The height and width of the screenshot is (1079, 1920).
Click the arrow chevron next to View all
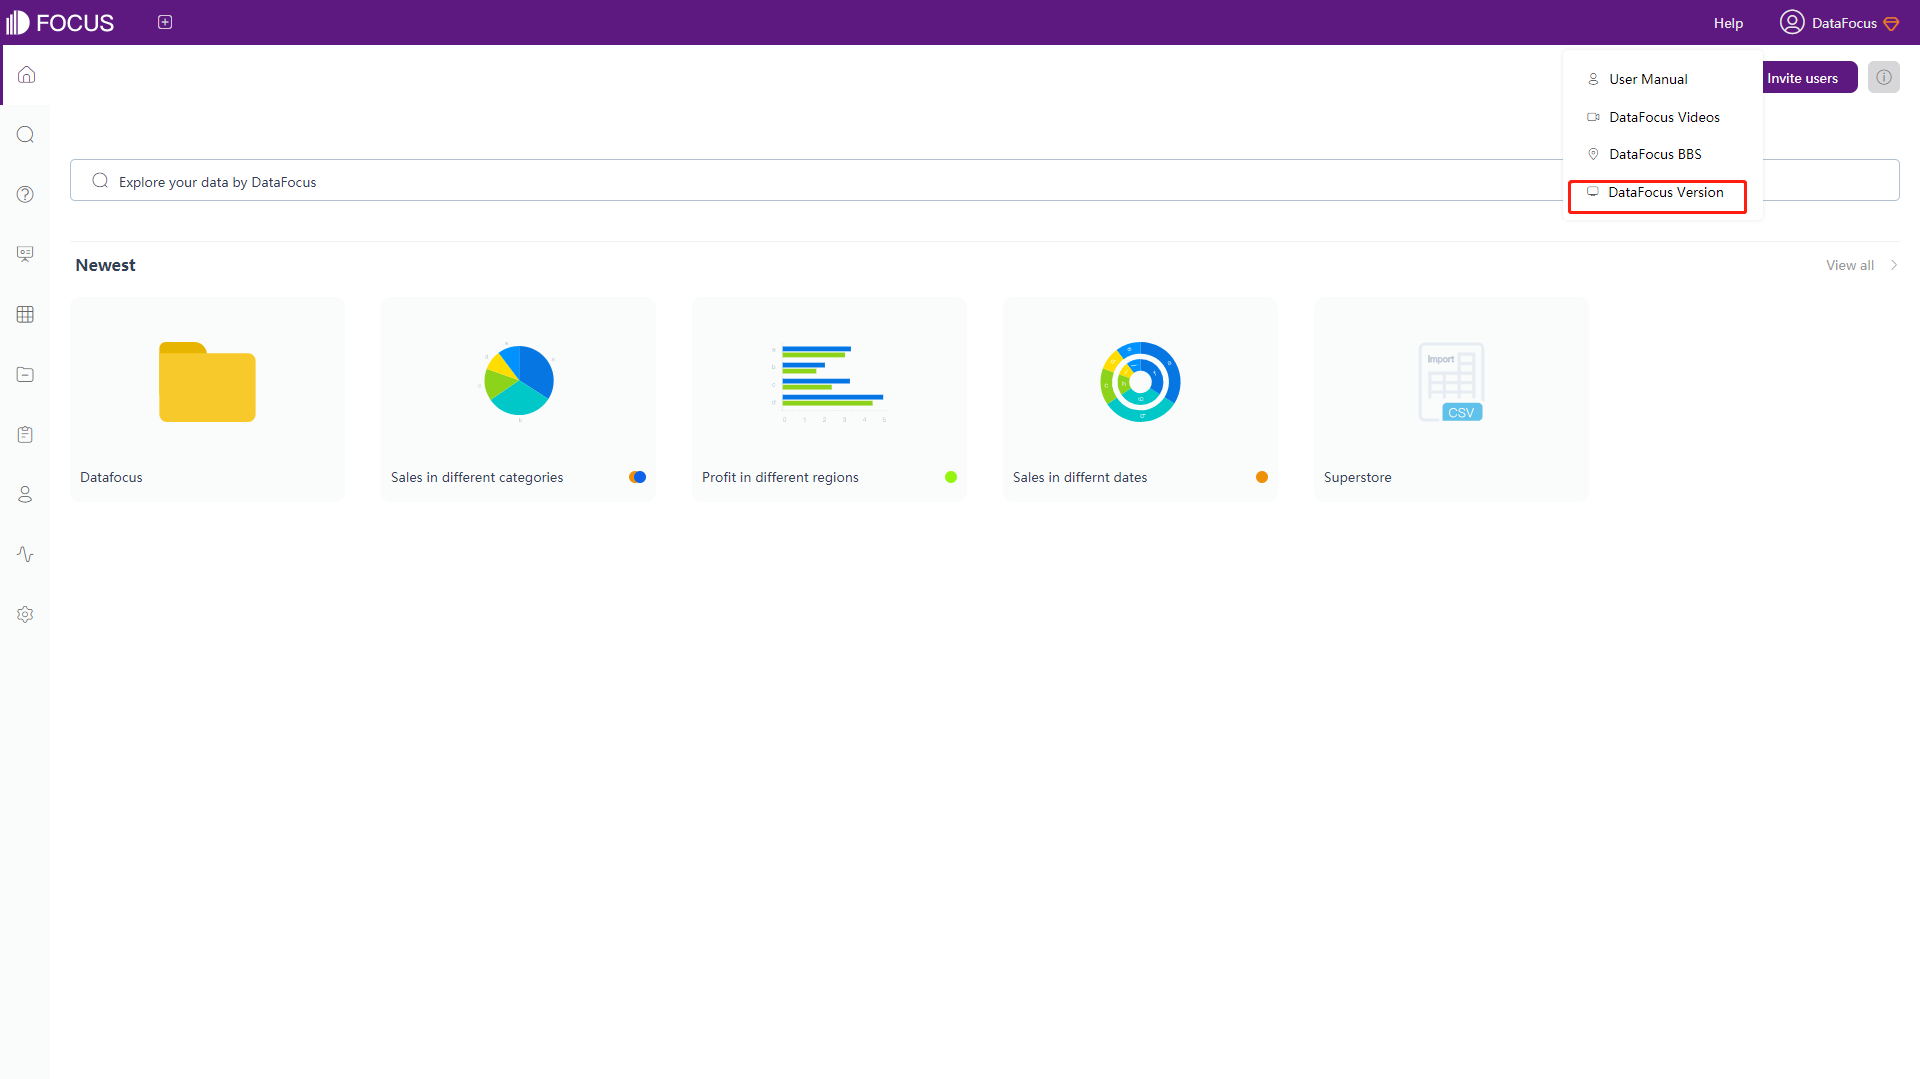point(1894,265)
